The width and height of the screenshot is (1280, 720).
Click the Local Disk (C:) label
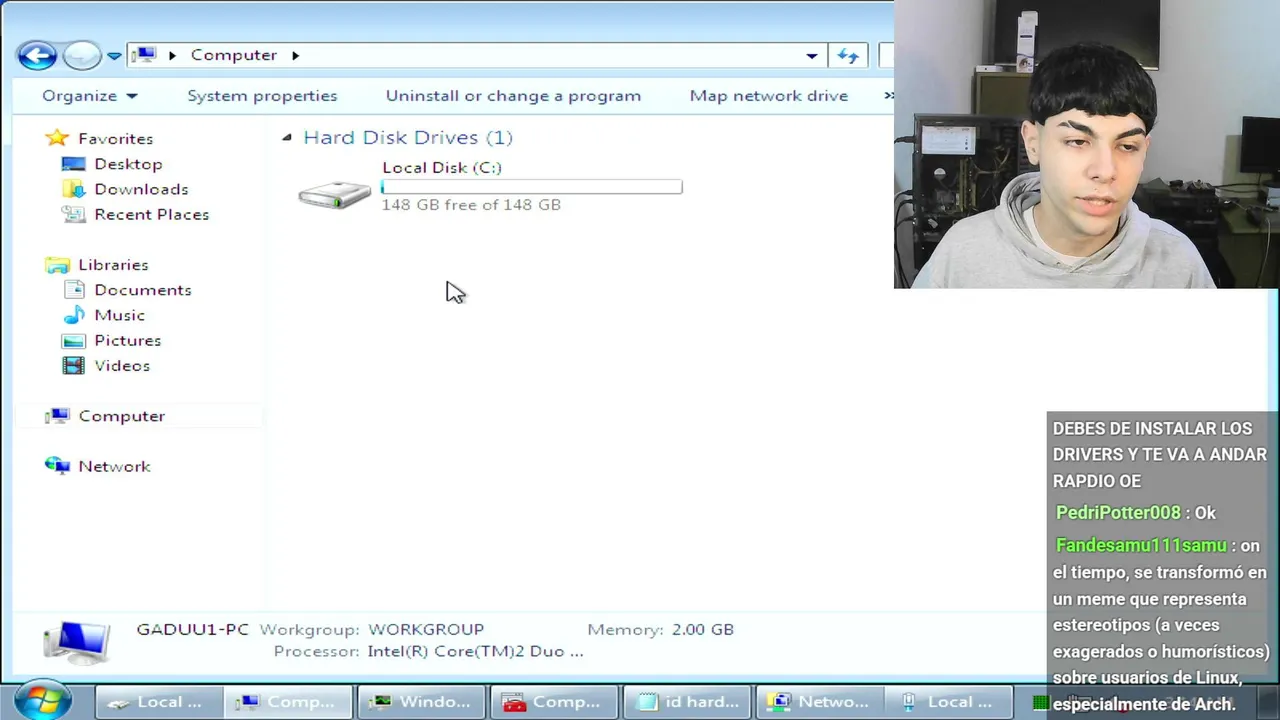tap(442, 167)
